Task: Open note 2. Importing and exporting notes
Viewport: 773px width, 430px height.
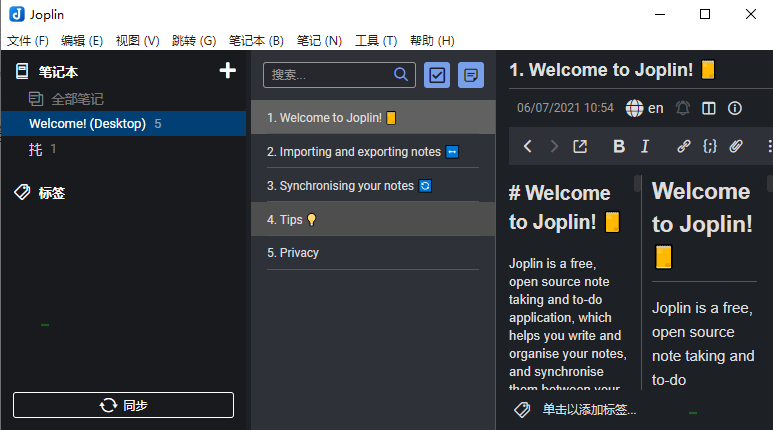Action: 373,151
